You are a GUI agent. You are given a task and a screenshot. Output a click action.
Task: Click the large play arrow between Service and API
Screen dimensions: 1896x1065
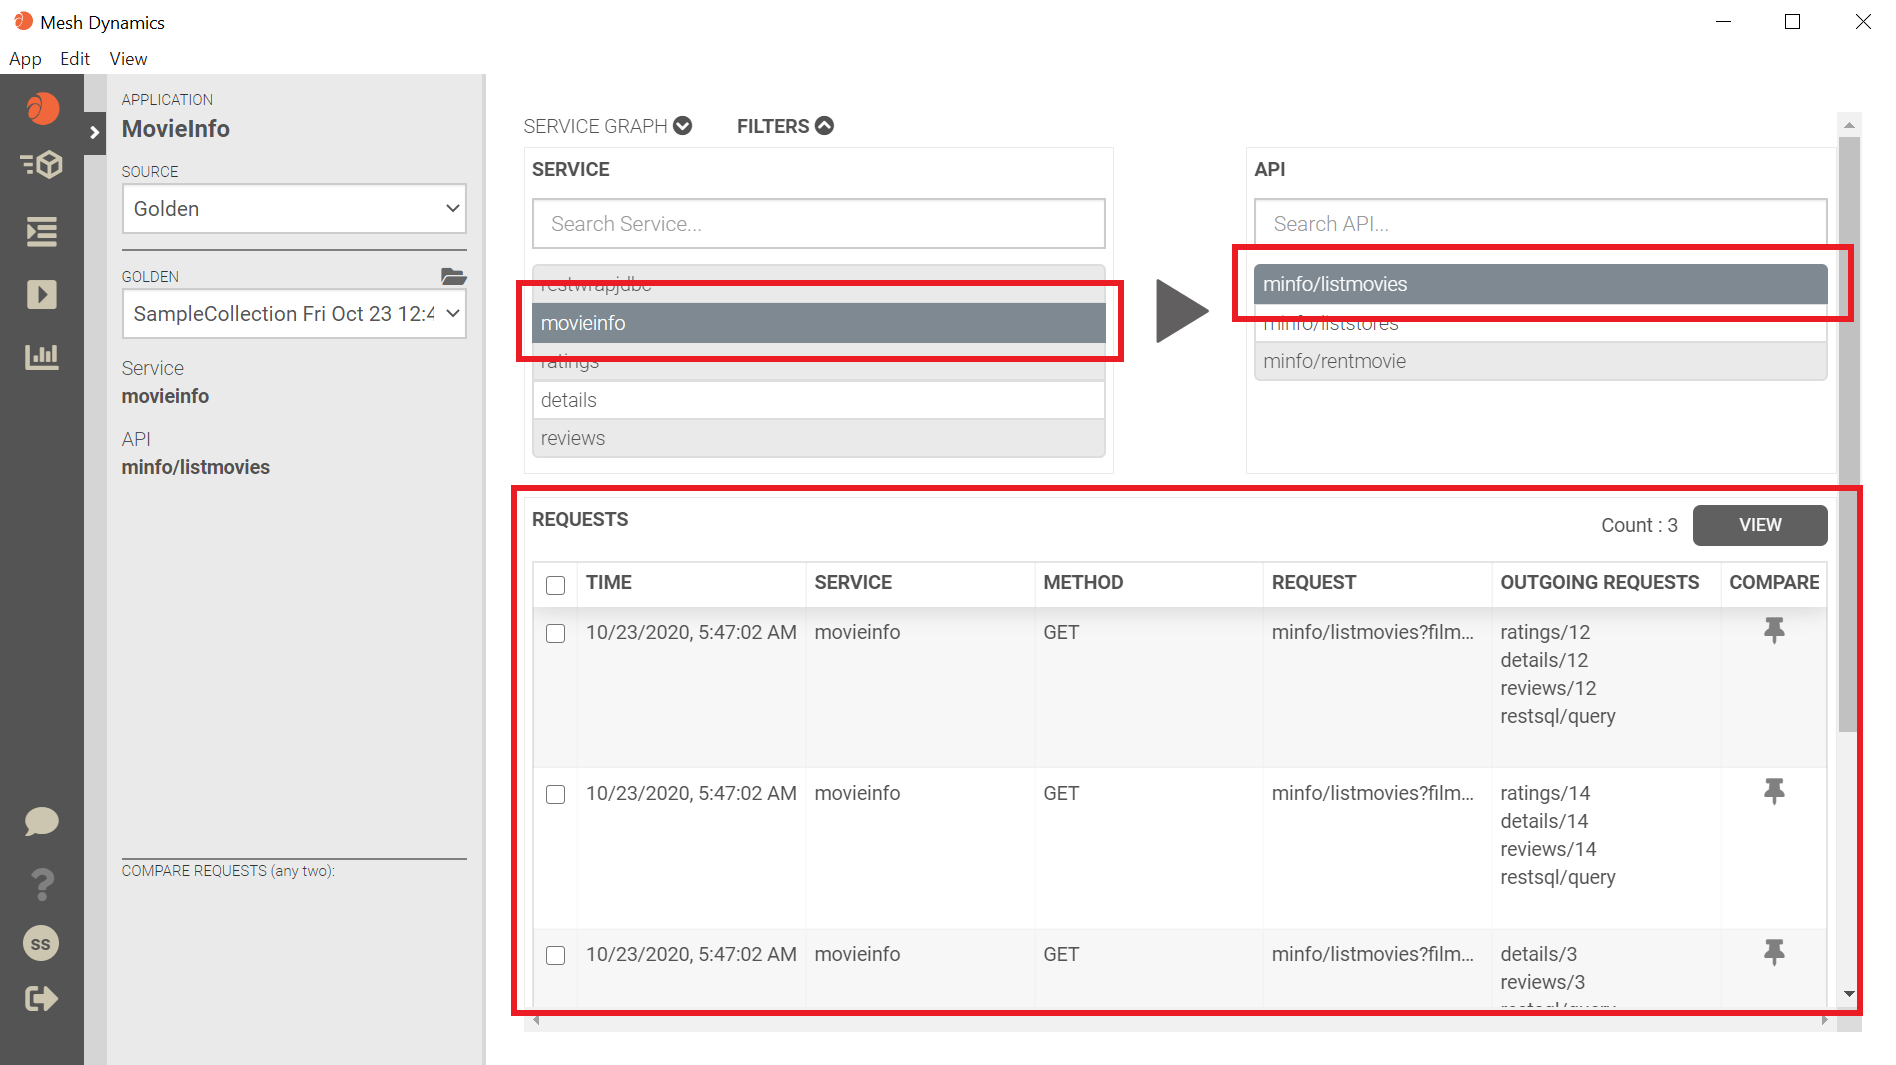coord(1182,311)
